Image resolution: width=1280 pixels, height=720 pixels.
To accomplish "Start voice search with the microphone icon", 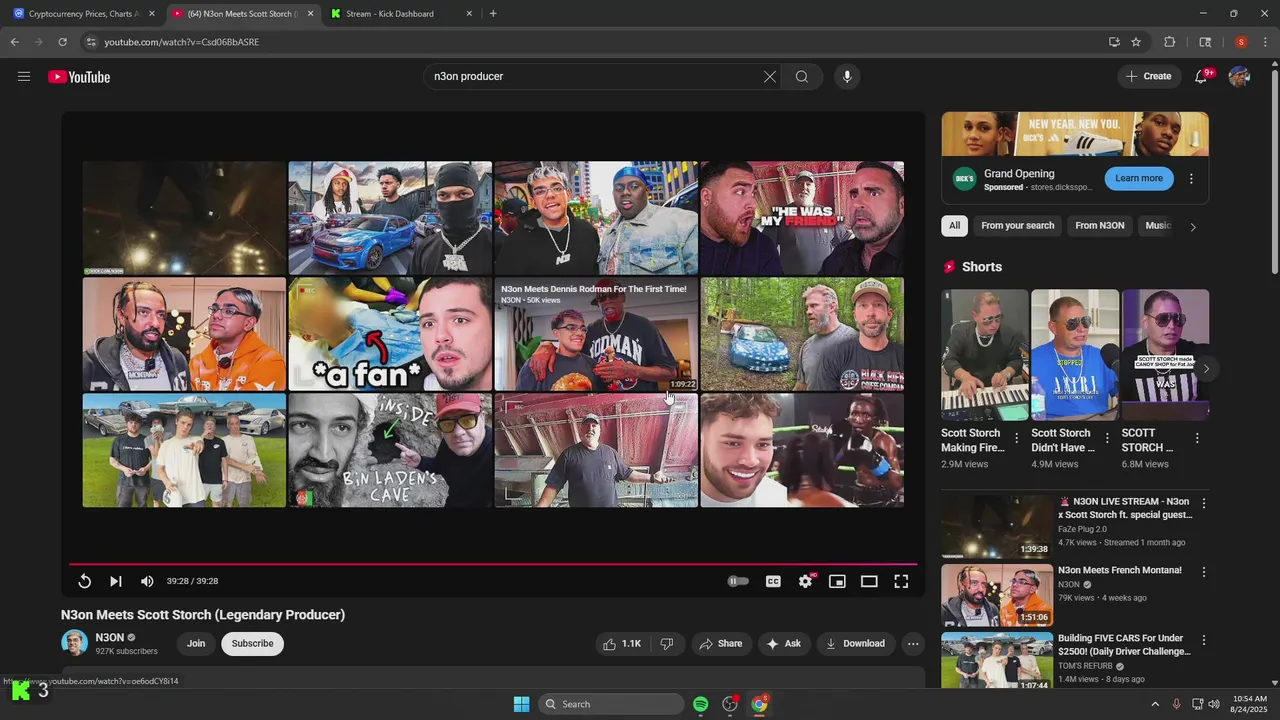I will [x=847, y=77].
